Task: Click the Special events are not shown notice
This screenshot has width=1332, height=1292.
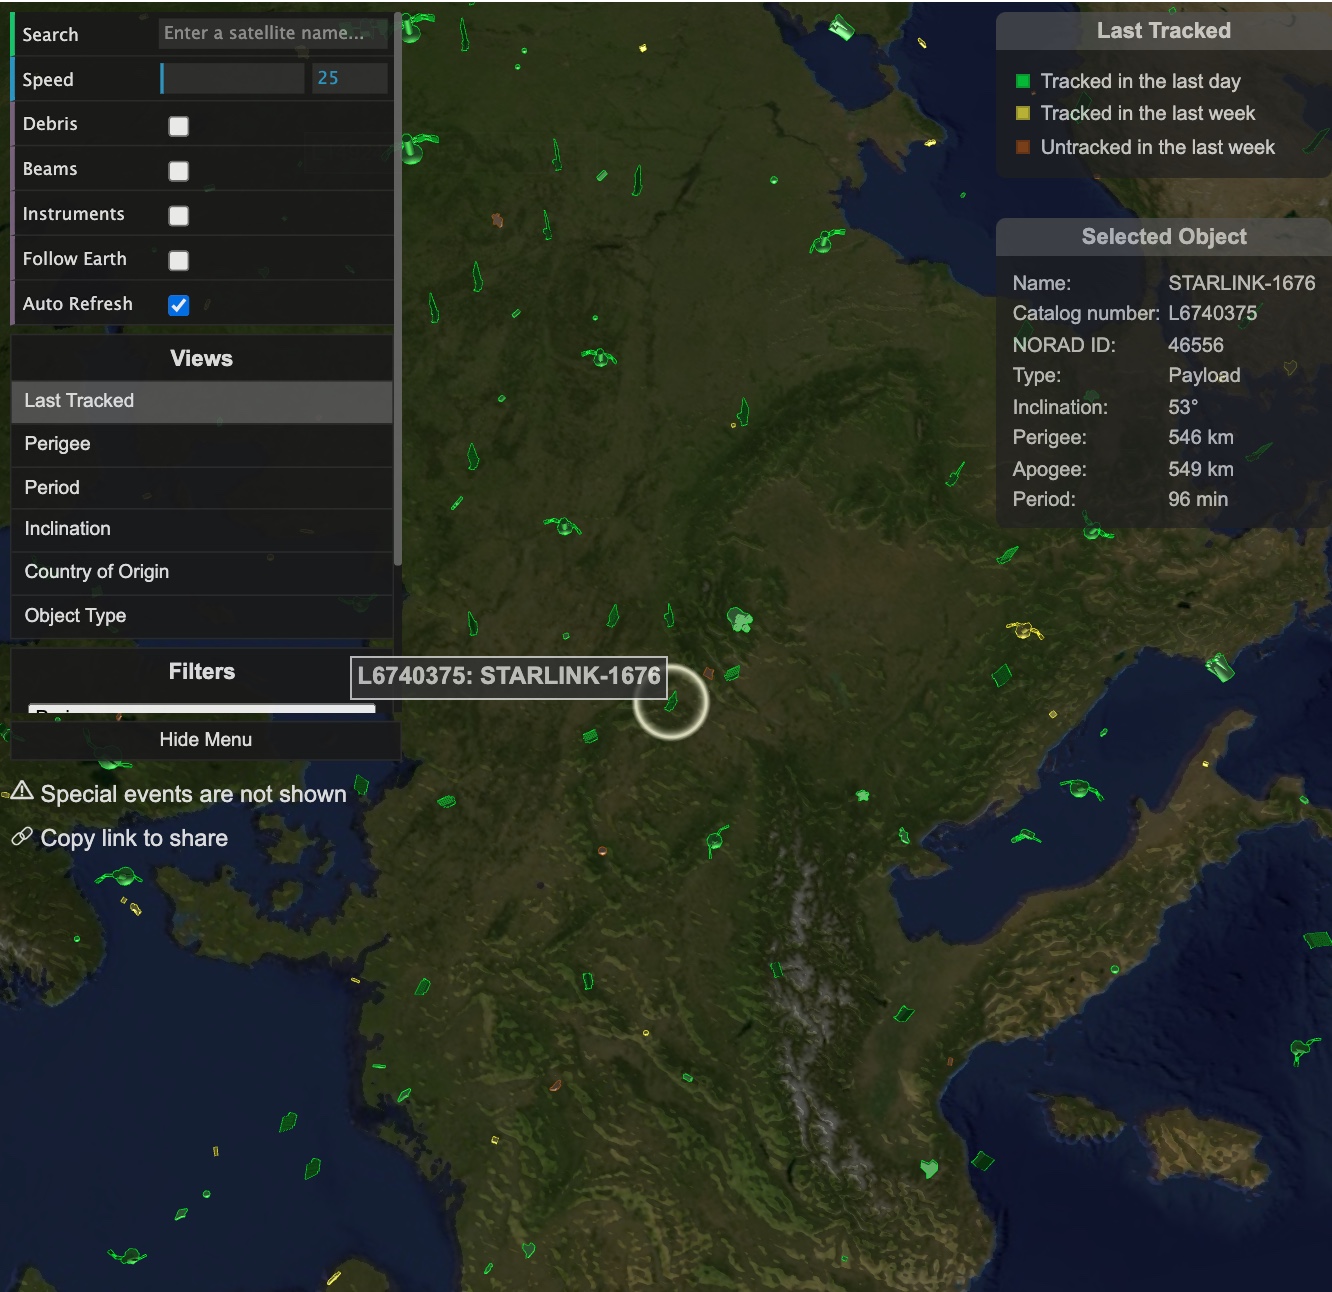Action: click(193, 794)
